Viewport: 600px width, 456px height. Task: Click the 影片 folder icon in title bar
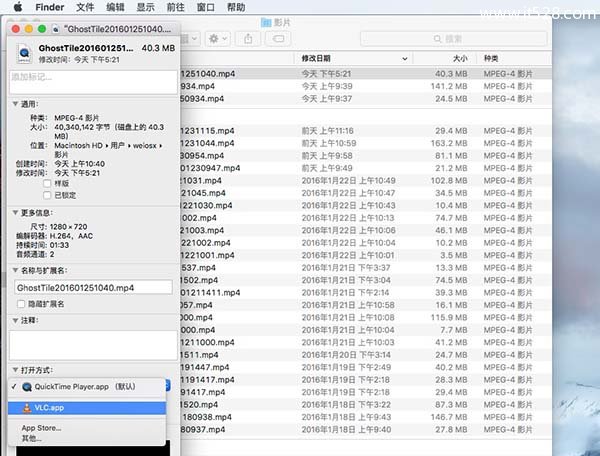266,23
